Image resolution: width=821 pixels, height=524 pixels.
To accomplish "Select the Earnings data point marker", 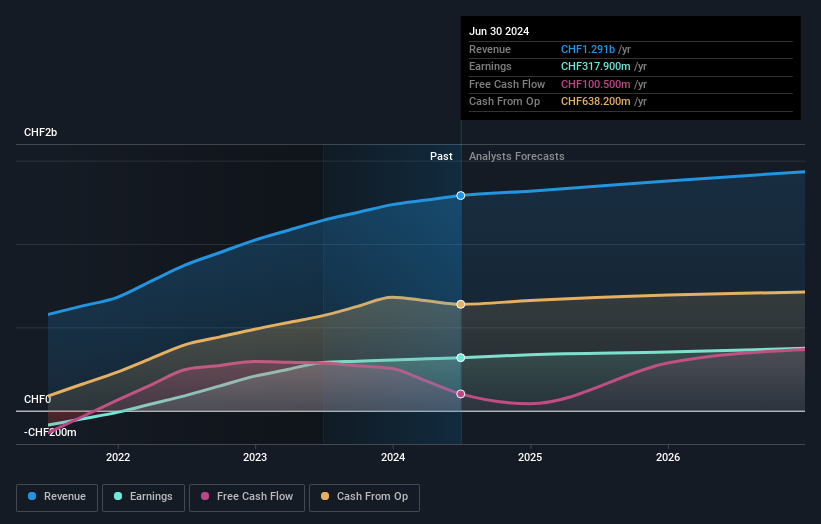I will [461, 358].
